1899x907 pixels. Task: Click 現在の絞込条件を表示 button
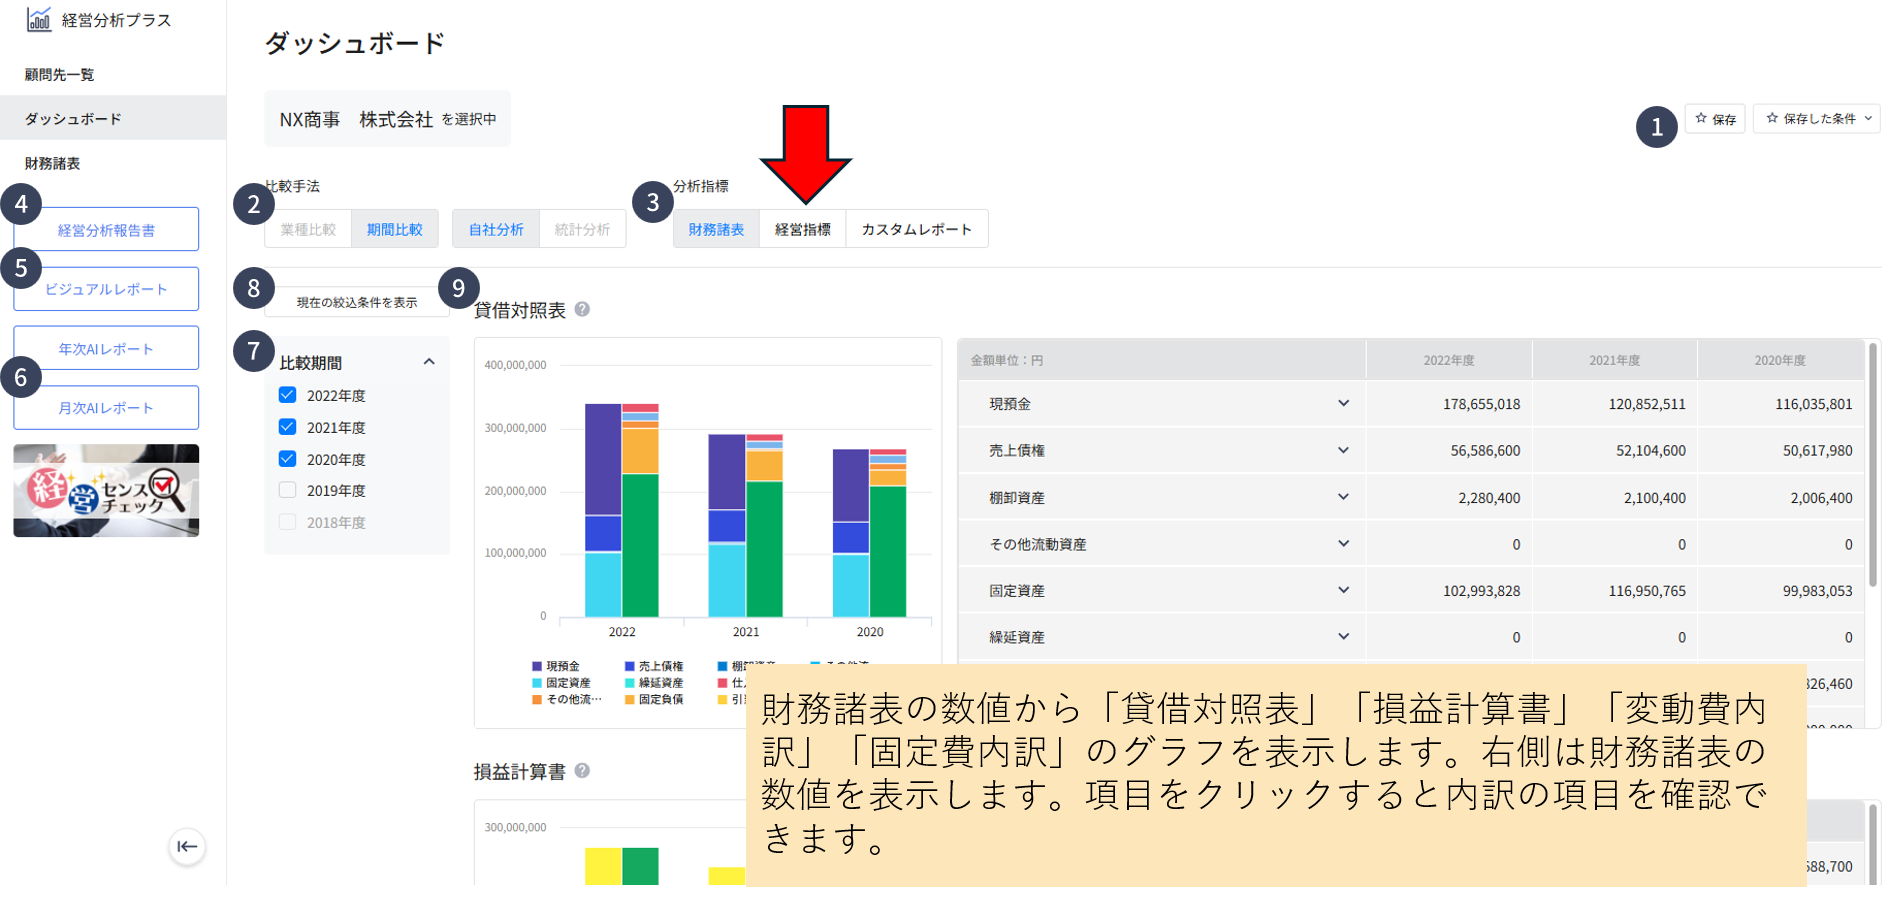[356, 302]
